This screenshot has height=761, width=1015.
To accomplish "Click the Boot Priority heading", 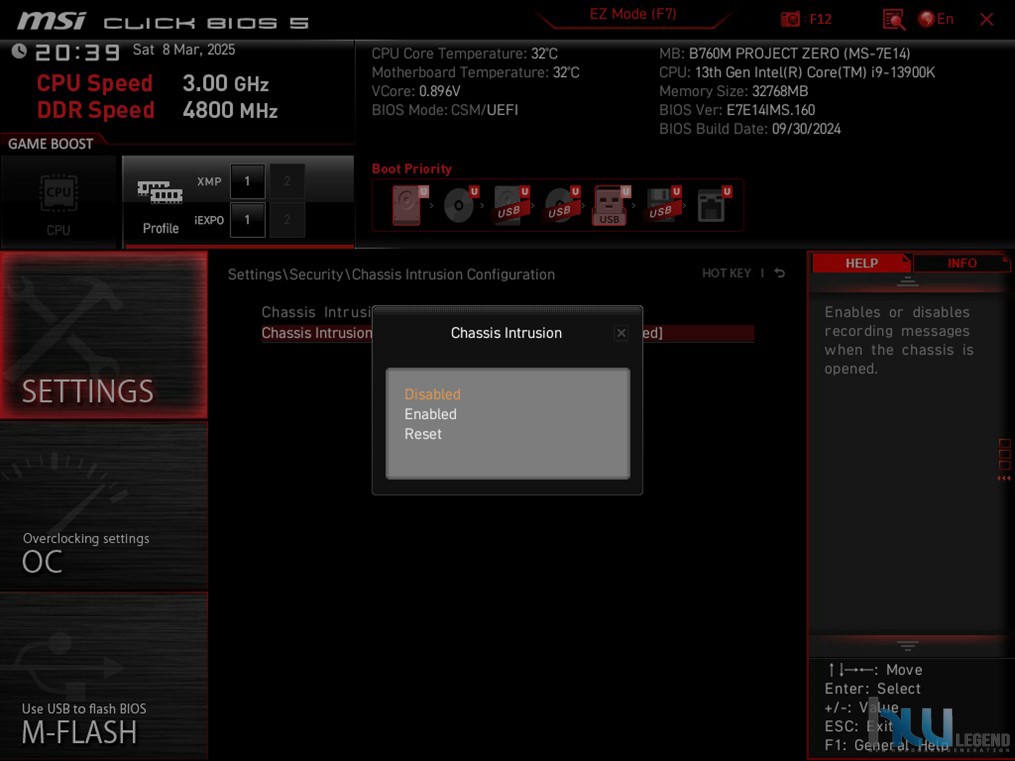I will pos(412,169).
